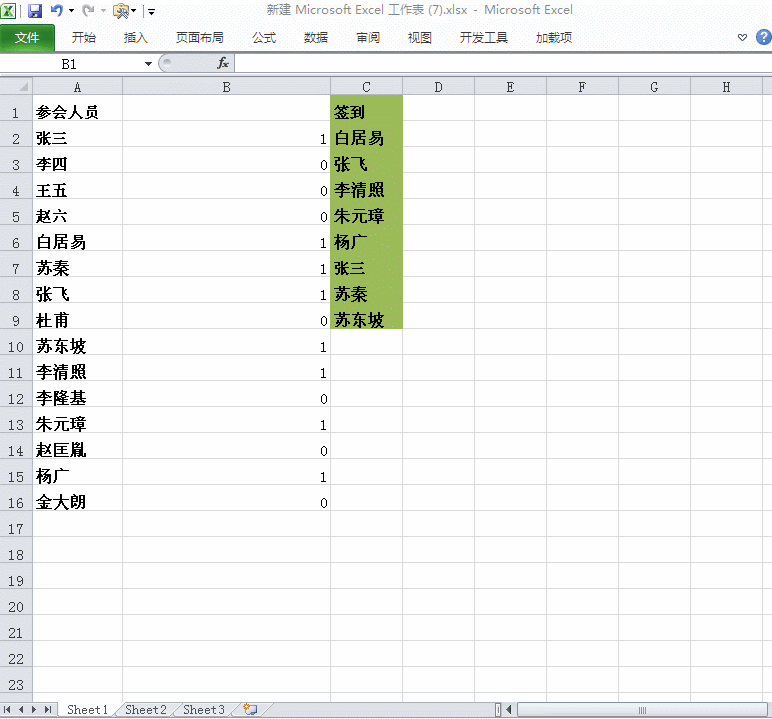Select column D header

tap(438, 87)
